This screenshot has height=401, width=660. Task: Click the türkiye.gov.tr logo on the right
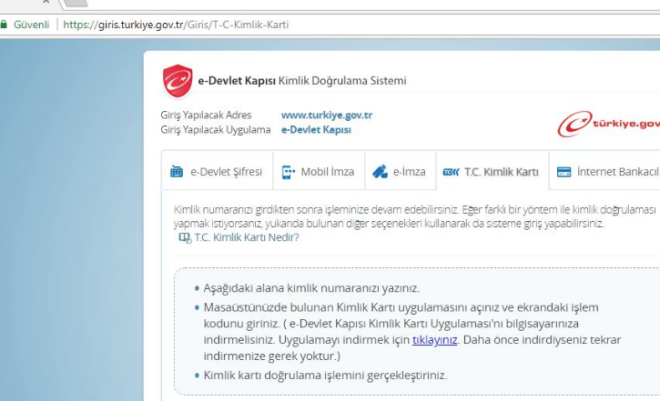tap(609, 124)
